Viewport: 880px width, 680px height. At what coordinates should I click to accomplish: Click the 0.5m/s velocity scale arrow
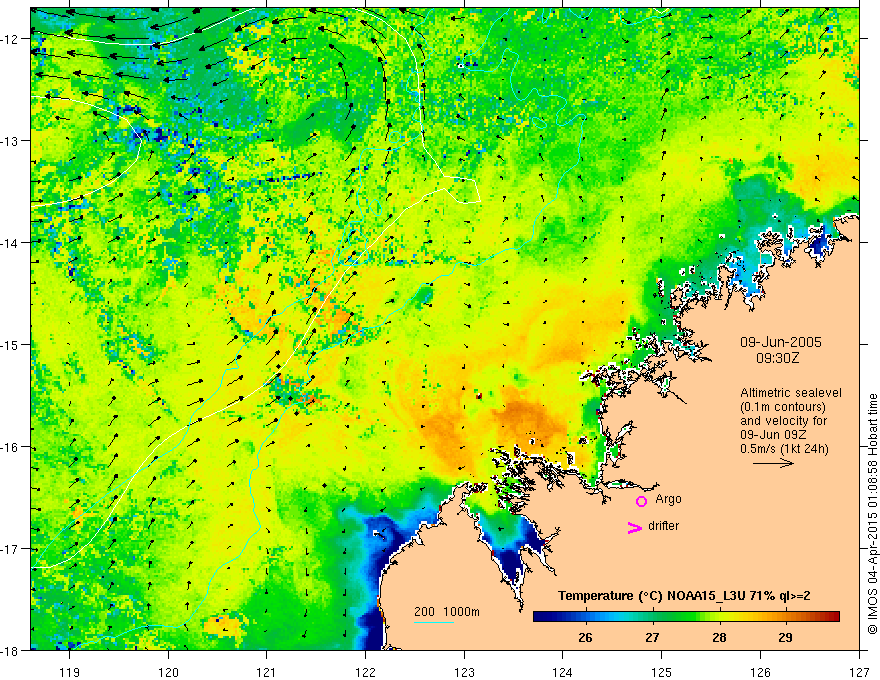[773, 463]
